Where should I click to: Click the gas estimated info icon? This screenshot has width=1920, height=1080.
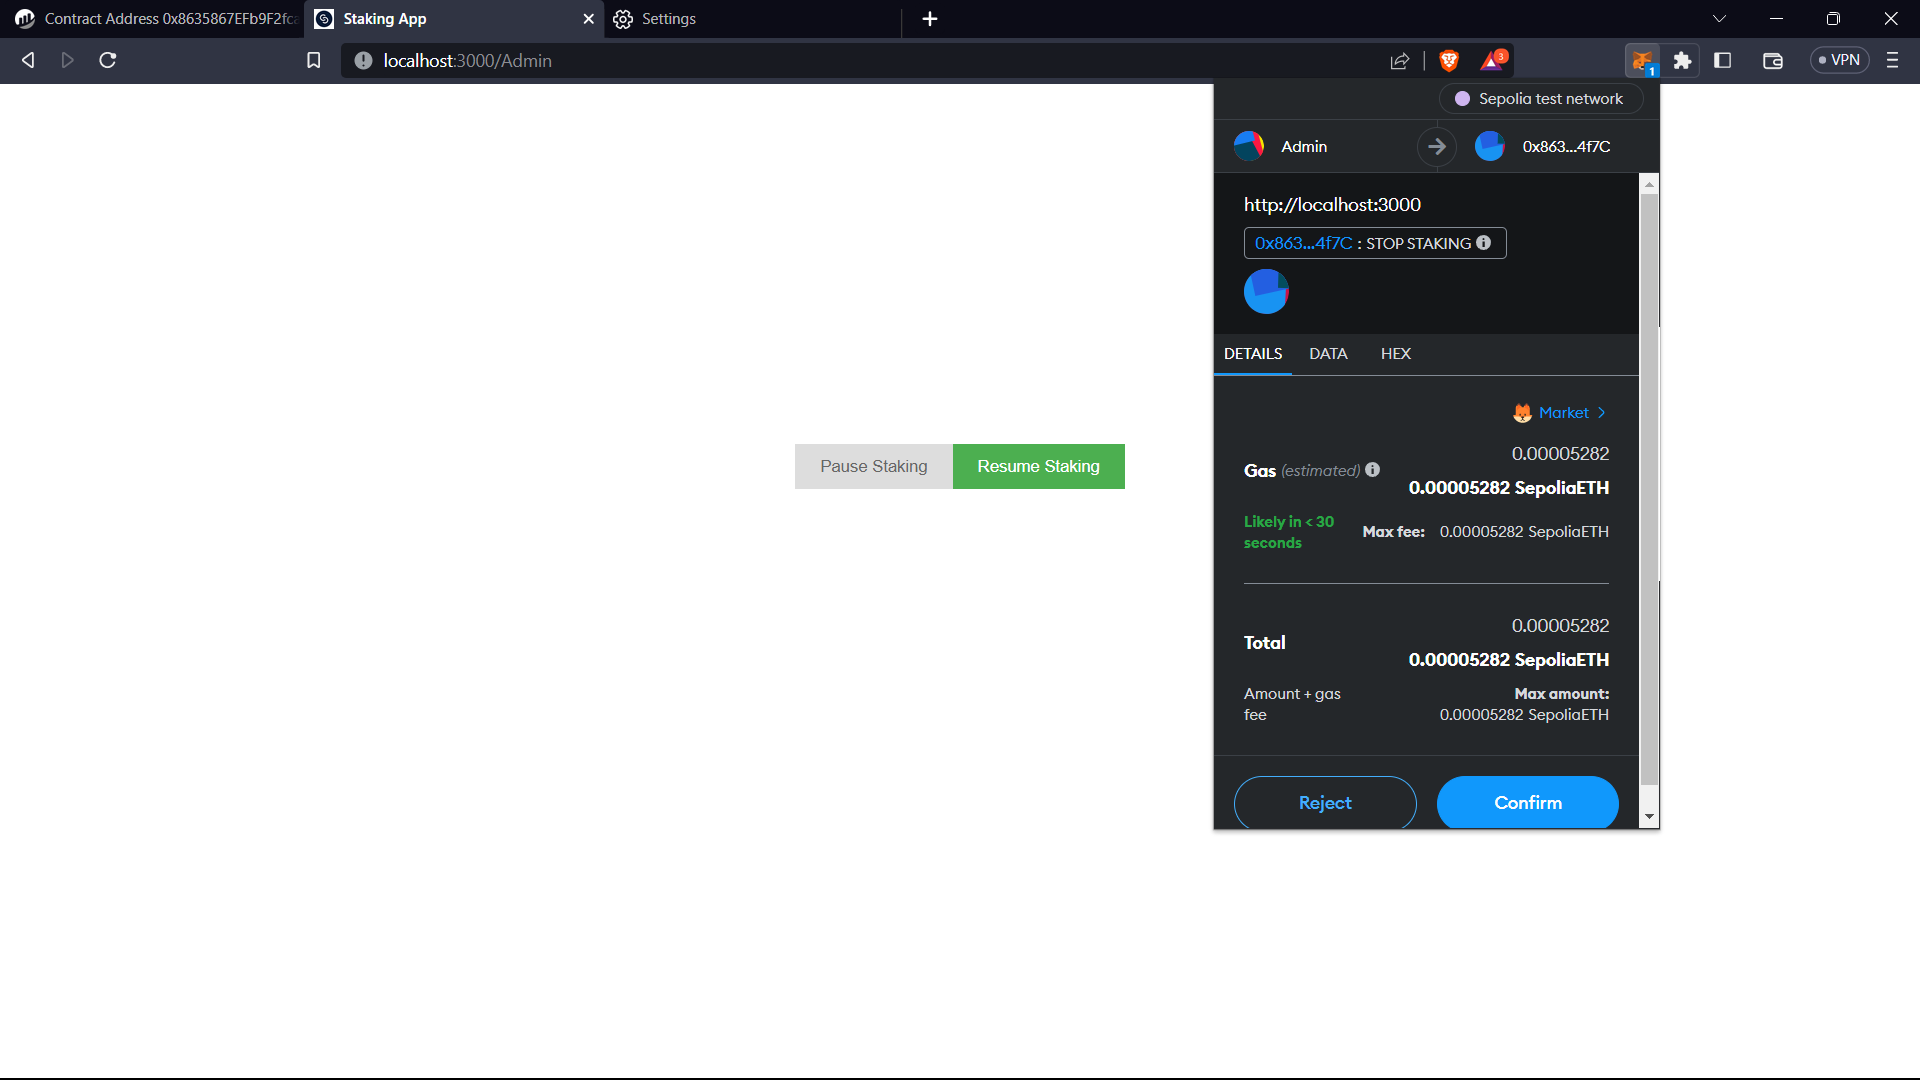point(1373,469)
